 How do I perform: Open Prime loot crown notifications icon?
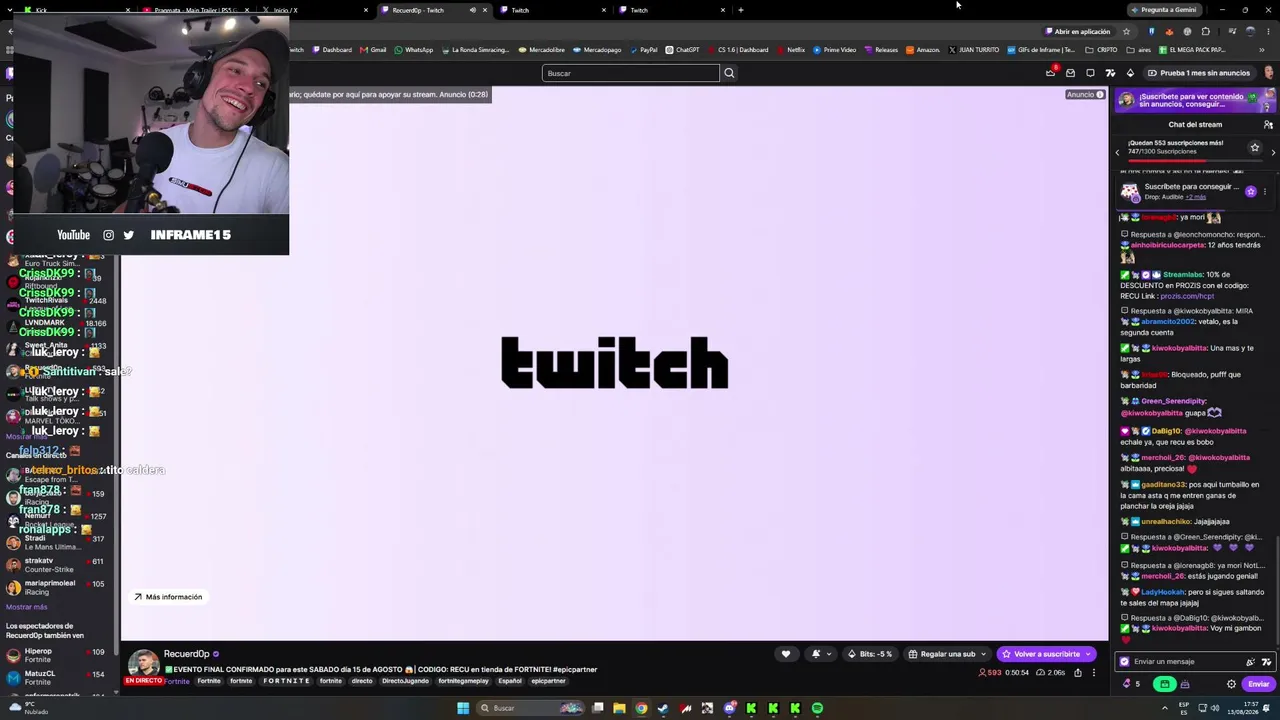coord(1050,72)
